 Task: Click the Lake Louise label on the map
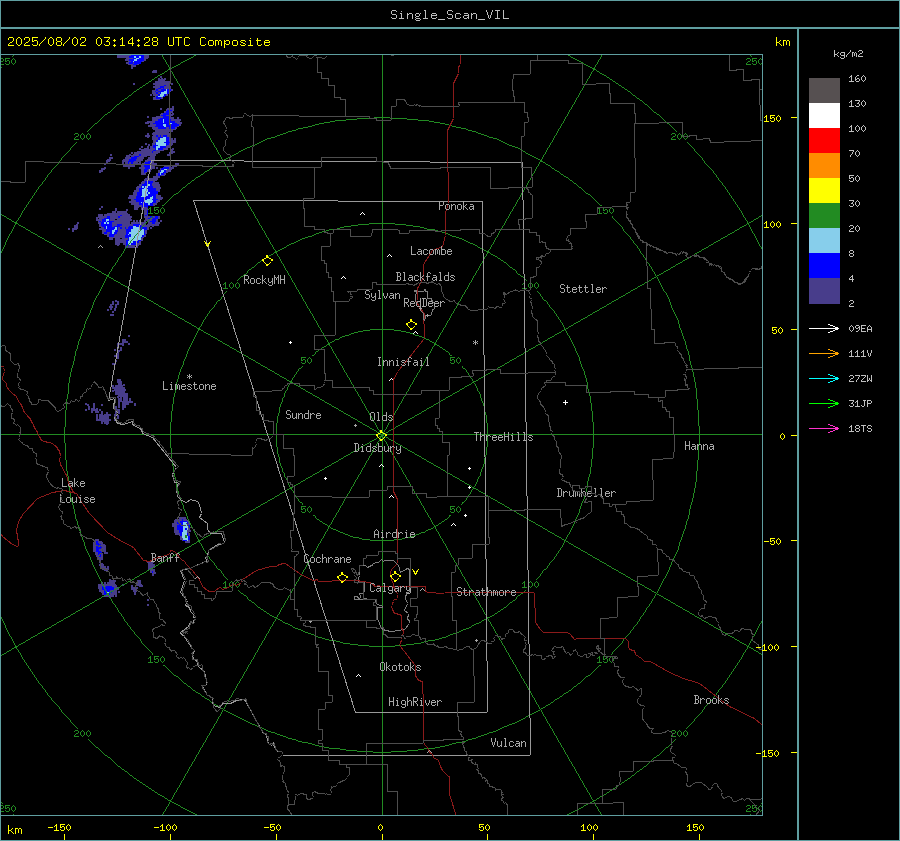click(x=77, y=491)
